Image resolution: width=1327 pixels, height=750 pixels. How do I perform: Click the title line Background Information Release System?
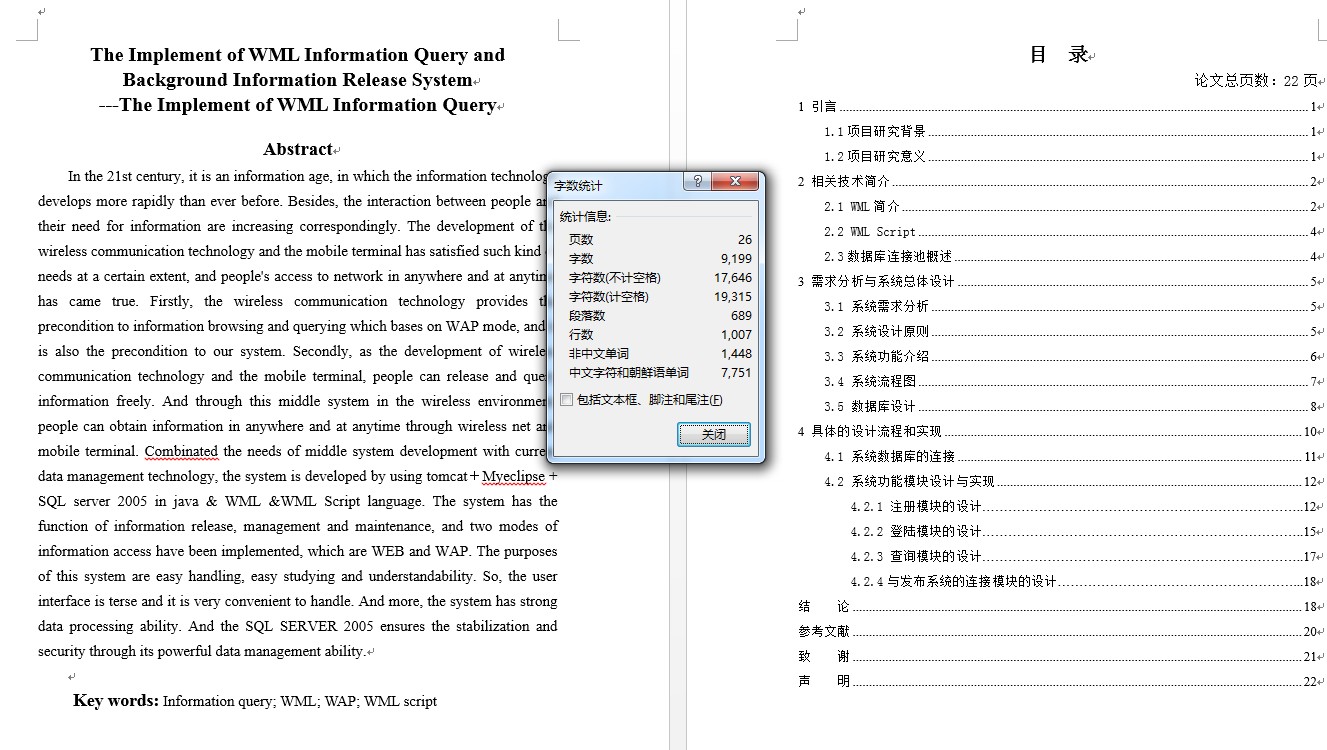click(x=297, y=80)
